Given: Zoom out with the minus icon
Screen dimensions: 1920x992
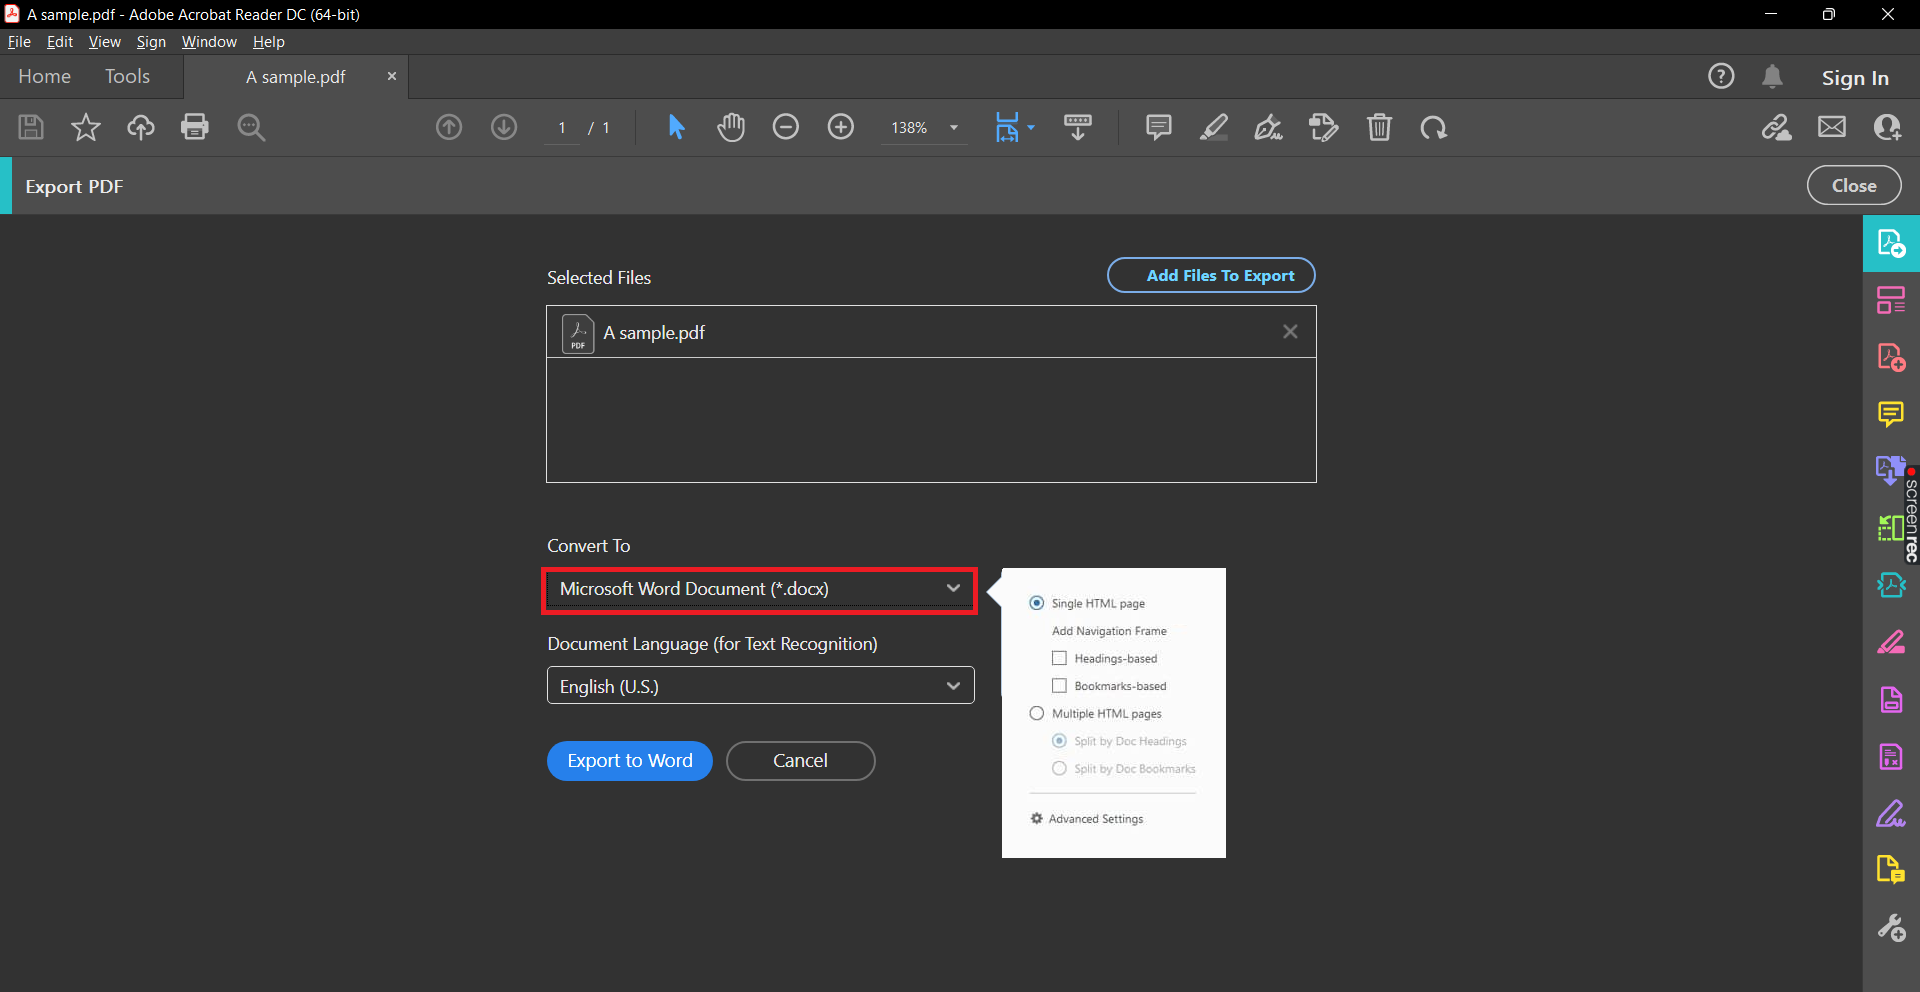Looking at the screenshot, I should pyautogui.click(x=786, y=127).
